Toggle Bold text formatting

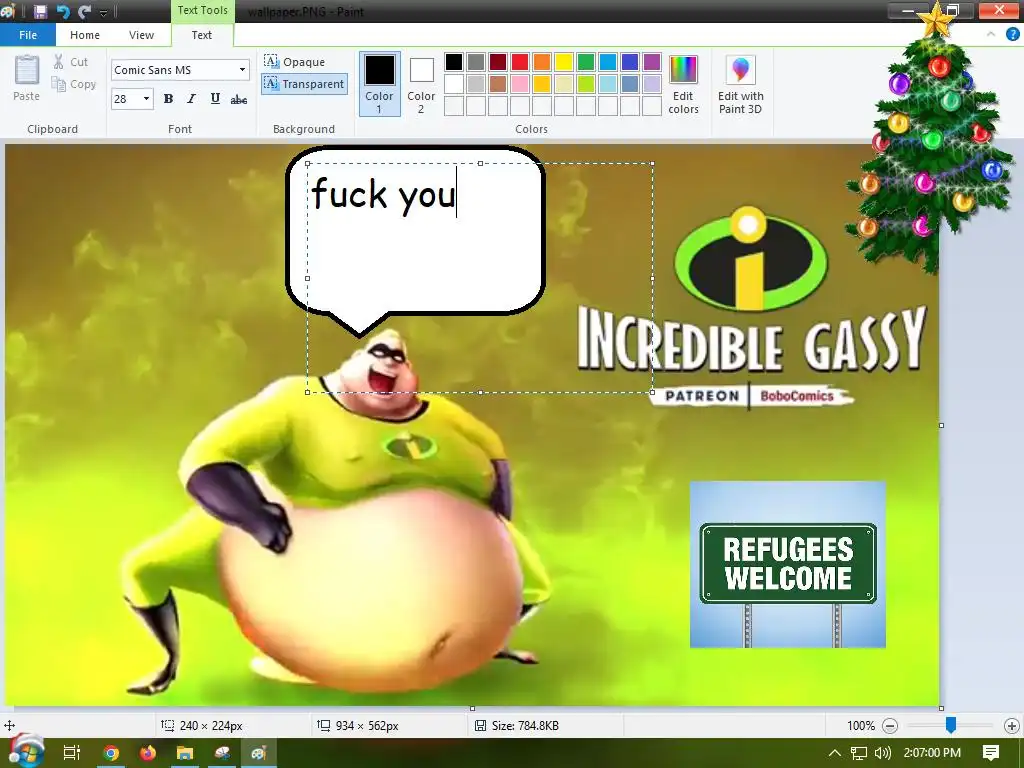[168, 99]
